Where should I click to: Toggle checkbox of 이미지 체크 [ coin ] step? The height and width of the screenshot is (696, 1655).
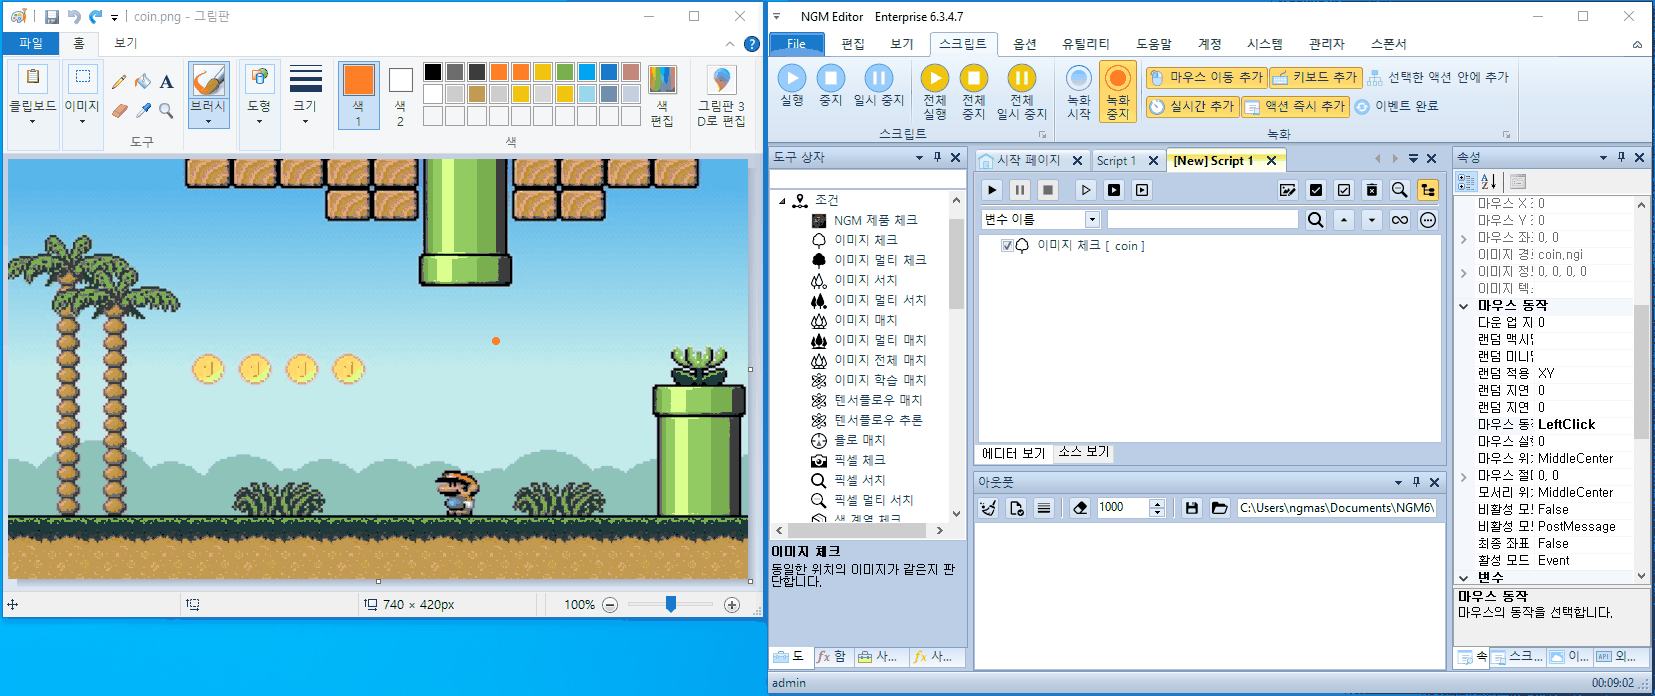(x=1007, y=246)
